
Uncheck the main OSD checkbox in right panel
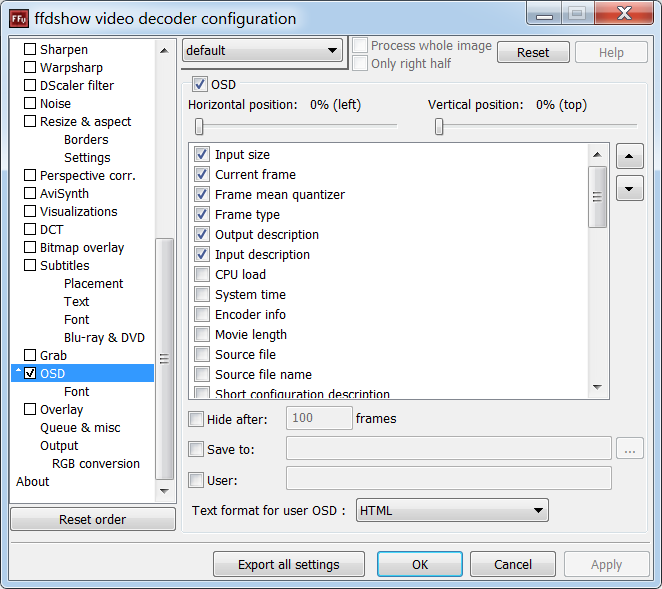(200, 84)
